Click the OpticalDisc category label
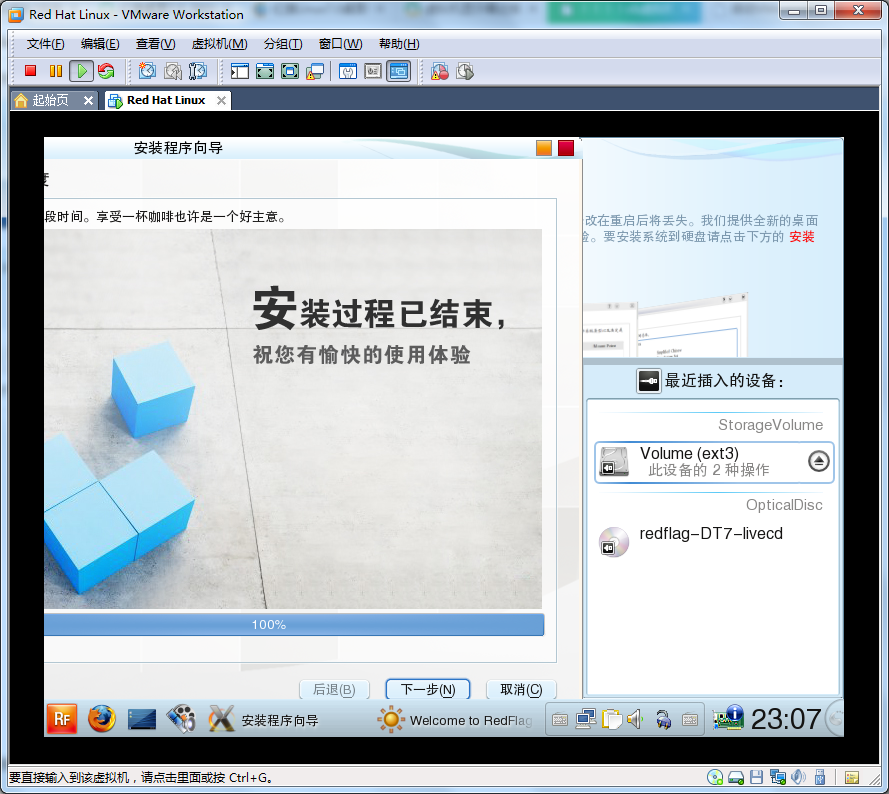The height and width of the screenshot is (794, 889). click(x=784, y=505)
